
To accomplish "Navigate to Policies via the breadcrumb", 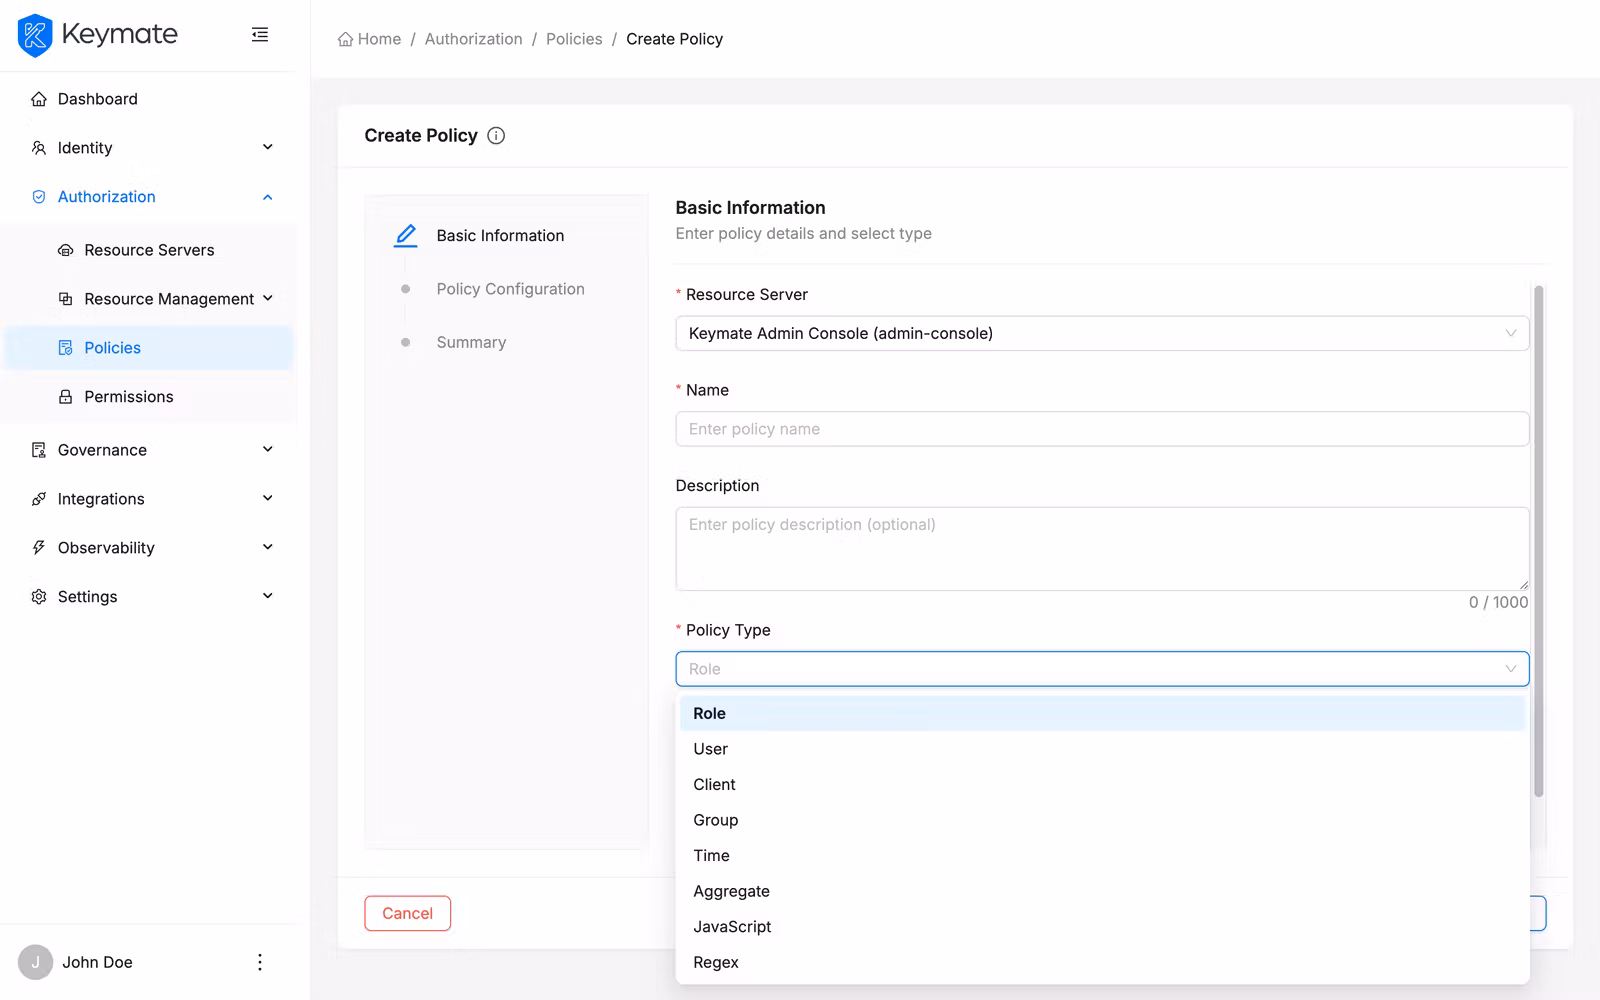I will tap(573, 39).
